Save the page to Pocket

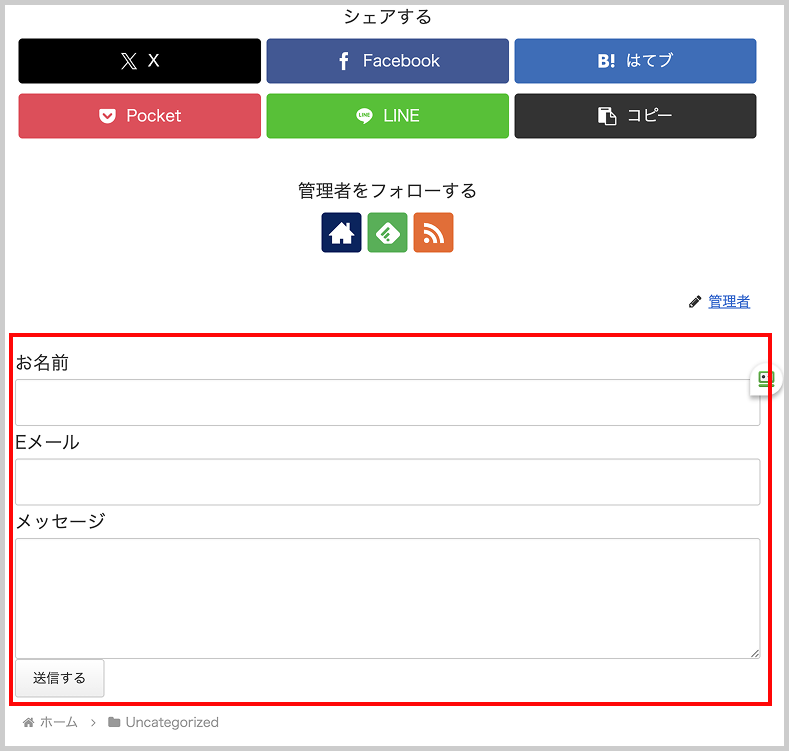(x=139, y=116)
